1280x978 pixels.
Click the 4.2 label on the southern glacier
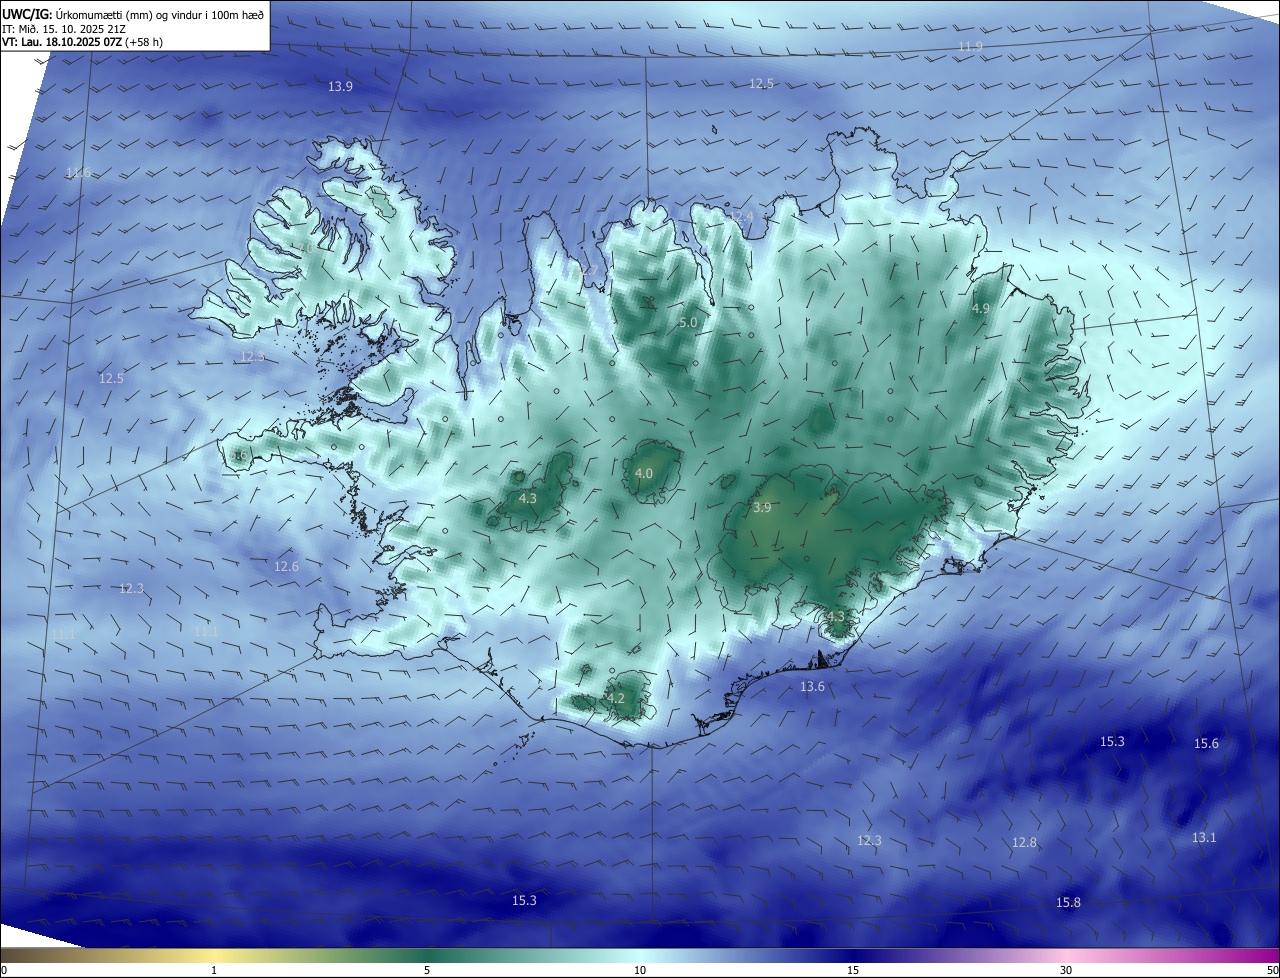(616, 699)
